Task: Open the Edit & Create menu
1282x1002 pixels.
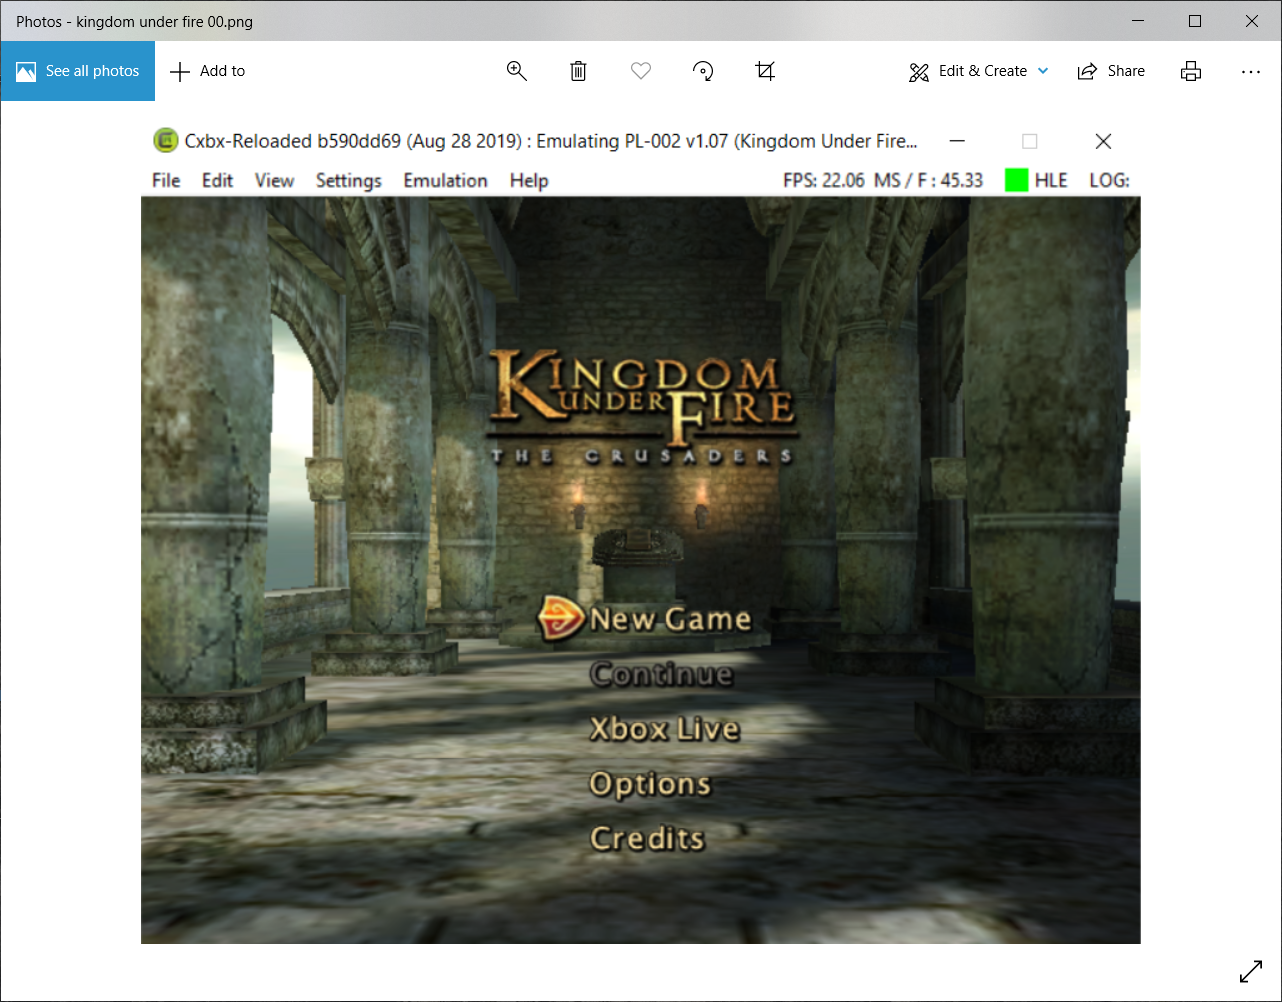Action: pyautogui.click(x=979, y=71)
